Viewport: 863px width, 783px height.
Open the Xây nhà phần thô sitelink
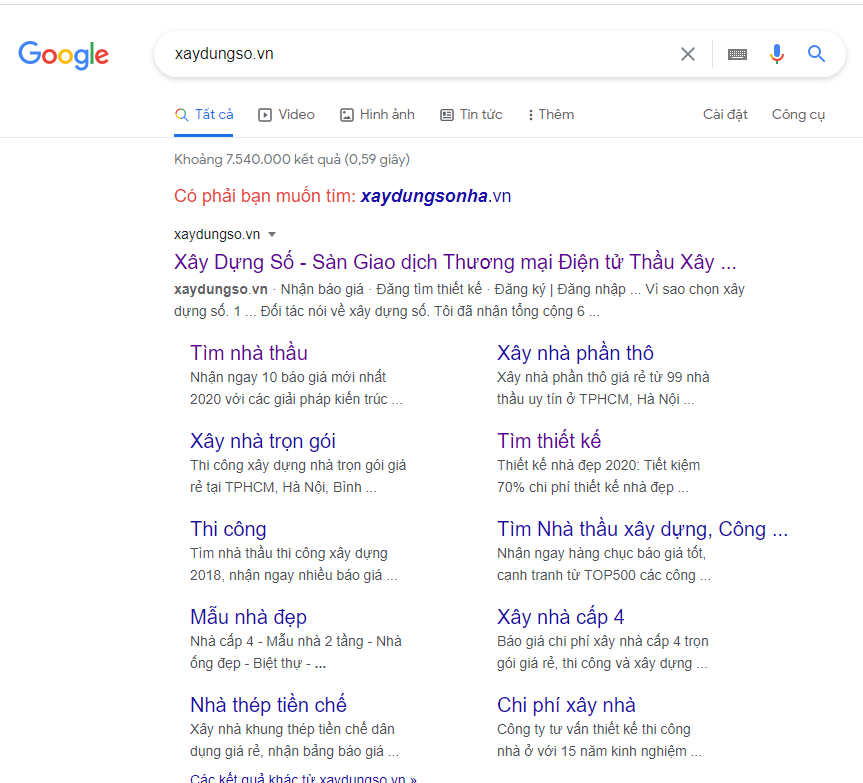(x=575, y=353)
